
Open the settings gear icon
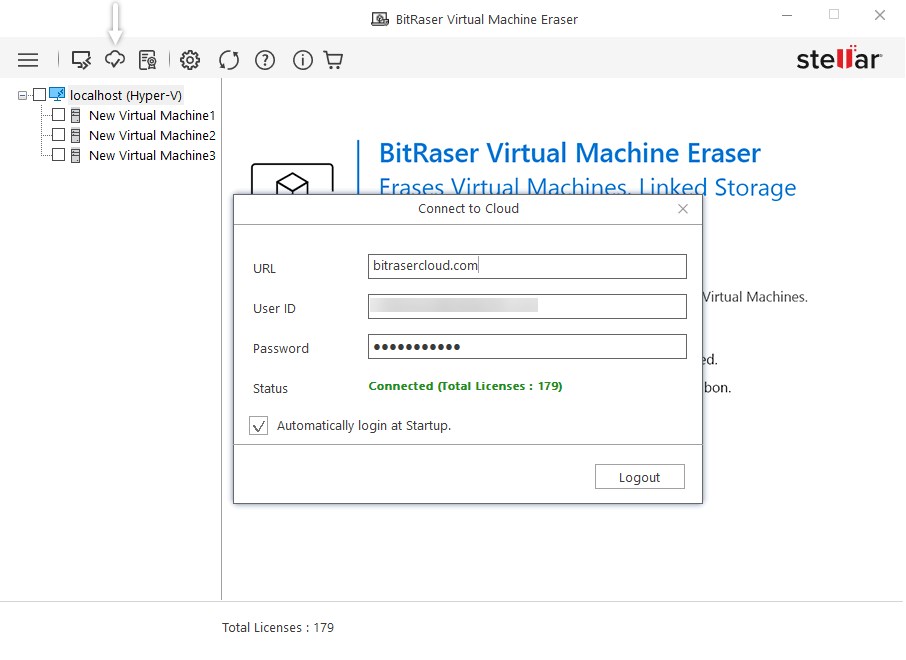click(190, 60)
